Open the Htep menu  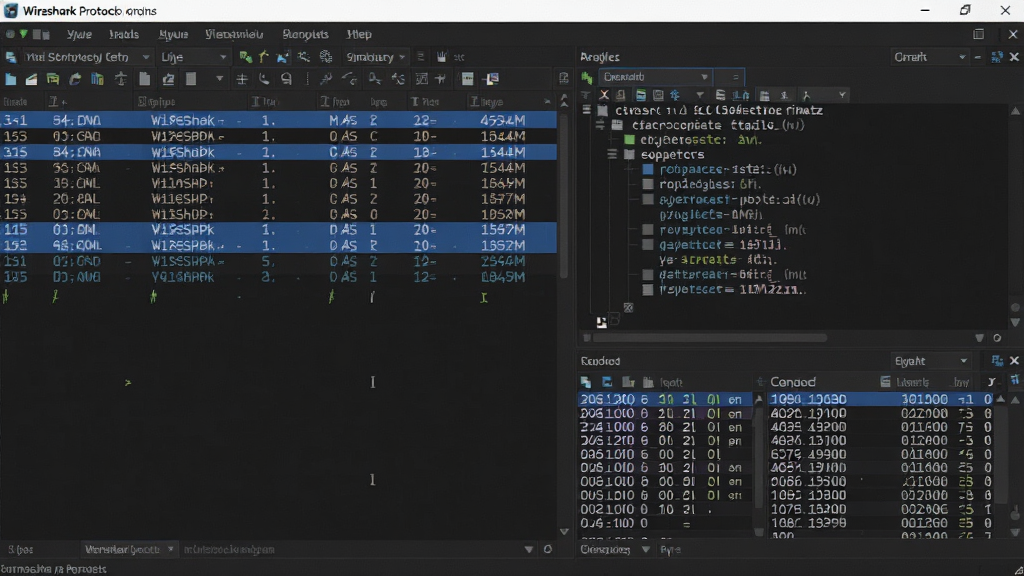pyautogui.click(x=359, y=35)
